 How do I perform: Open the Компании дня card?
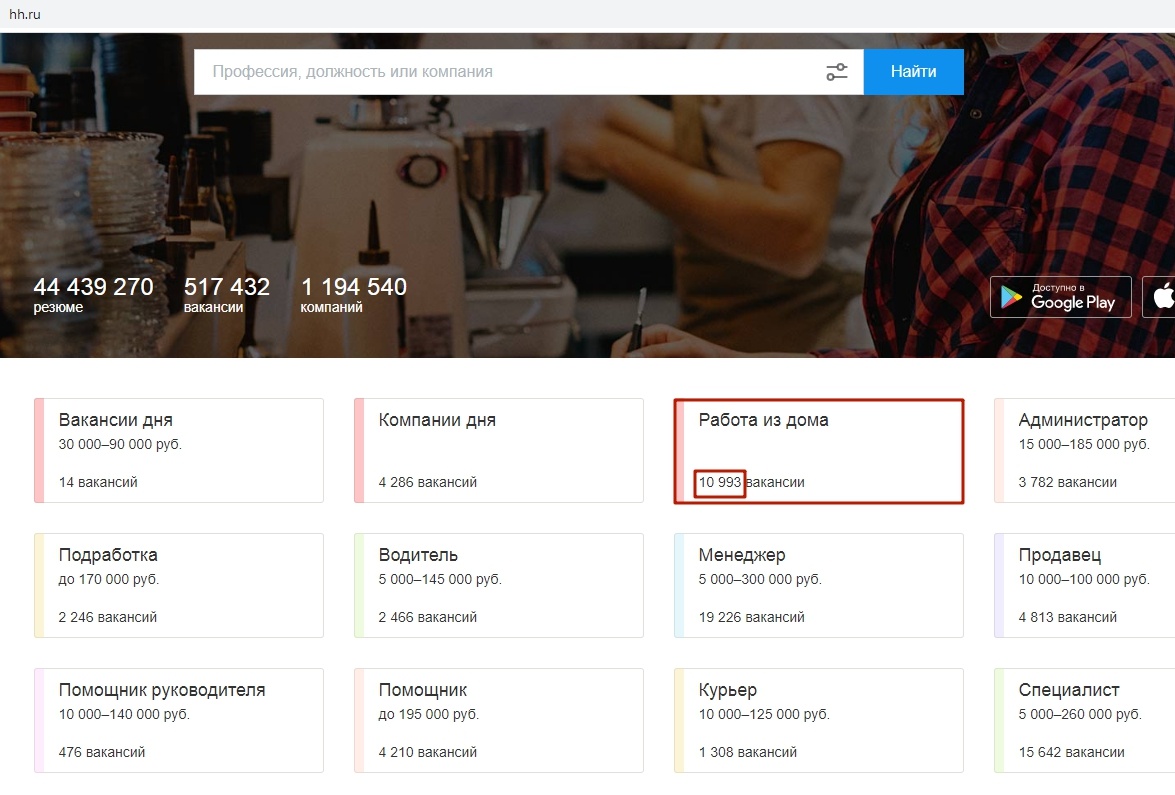[x=499, y=450]
